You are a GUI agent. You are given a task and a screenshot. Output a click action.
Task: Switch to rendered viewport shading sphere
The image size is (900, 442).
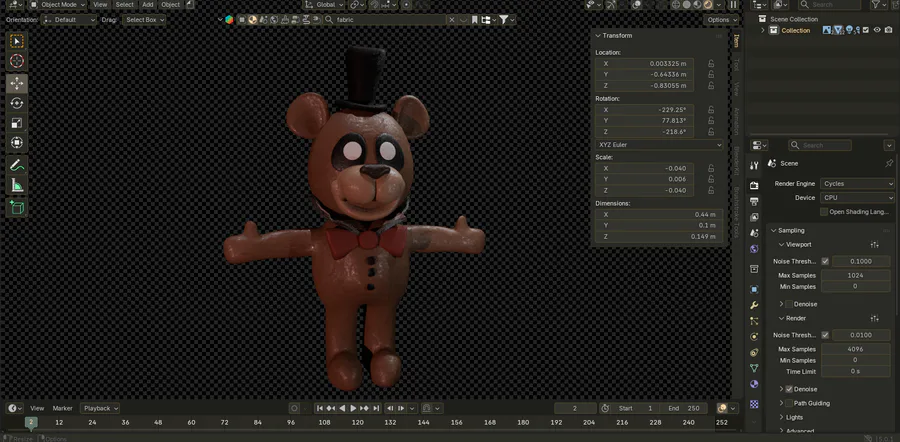(708, 5)
